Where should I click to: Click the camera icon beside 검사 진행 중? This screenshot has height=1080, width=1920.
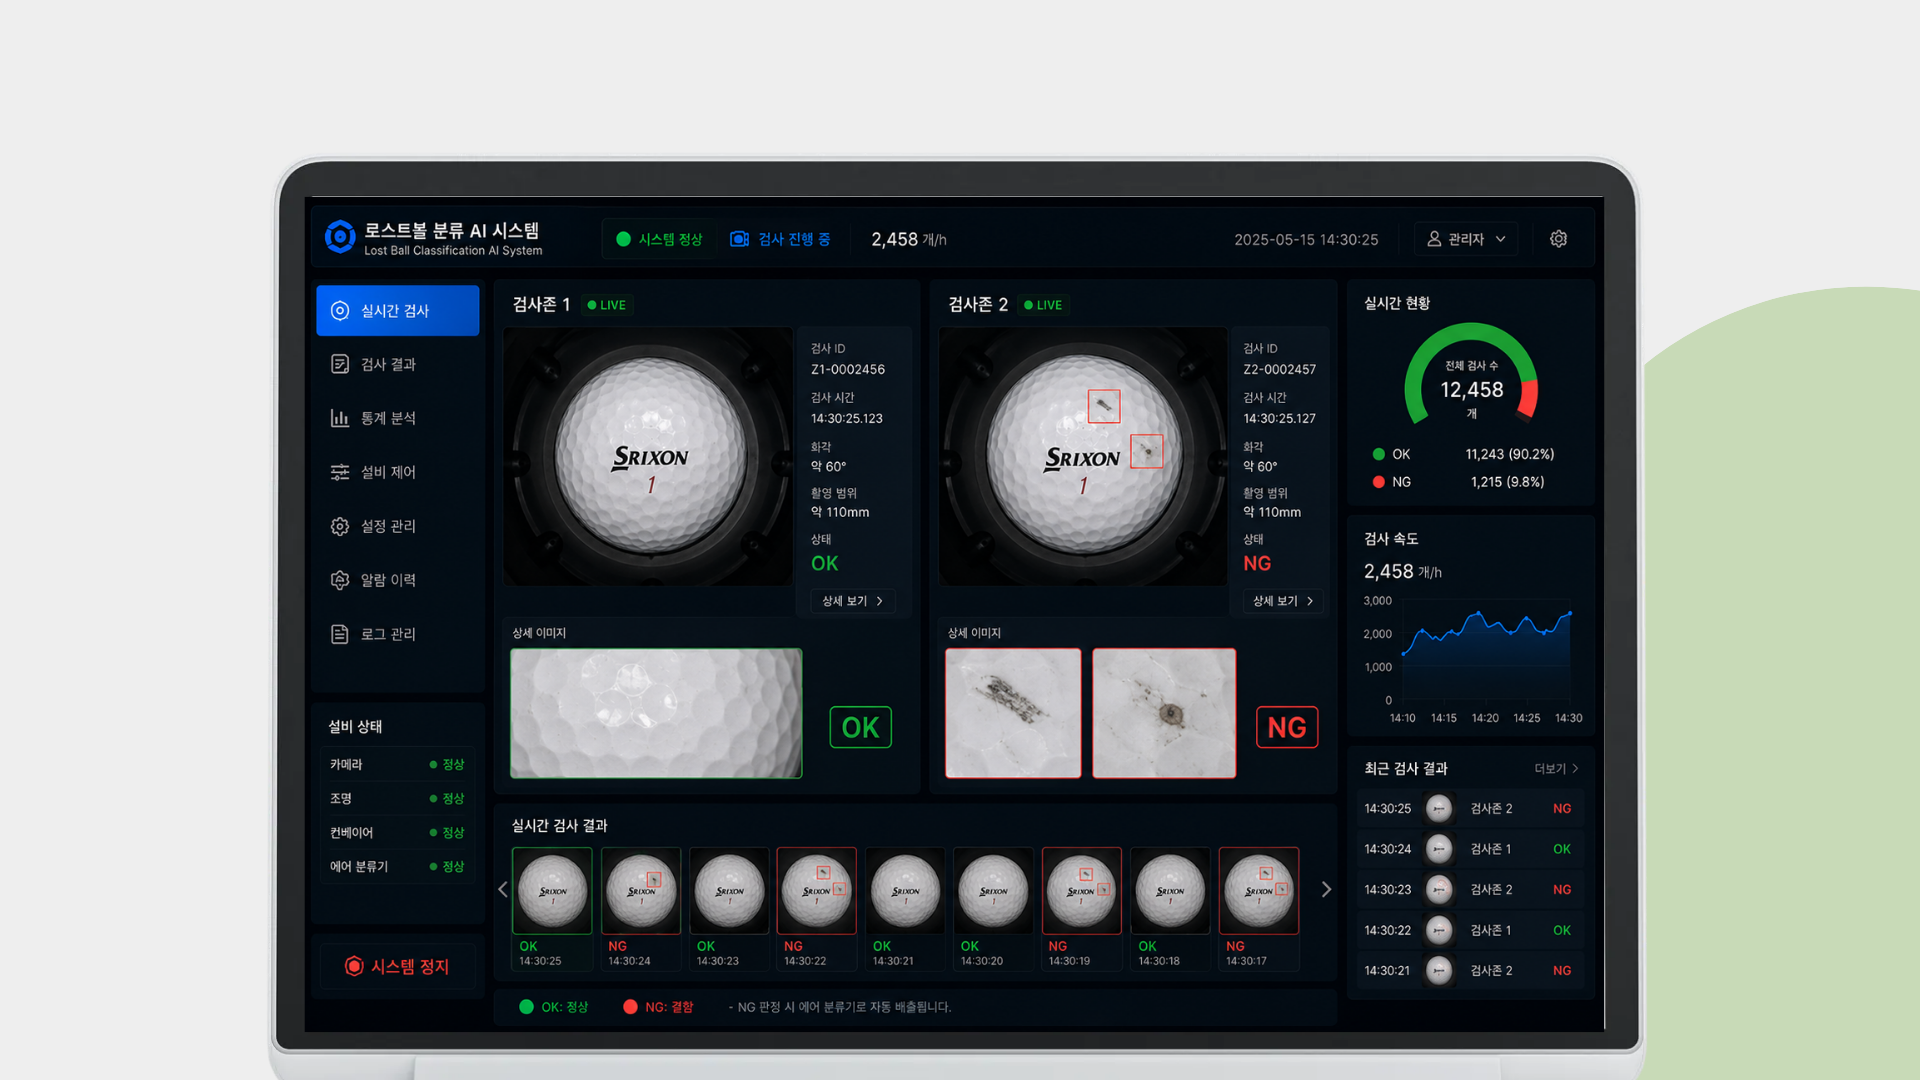[739, 239]
